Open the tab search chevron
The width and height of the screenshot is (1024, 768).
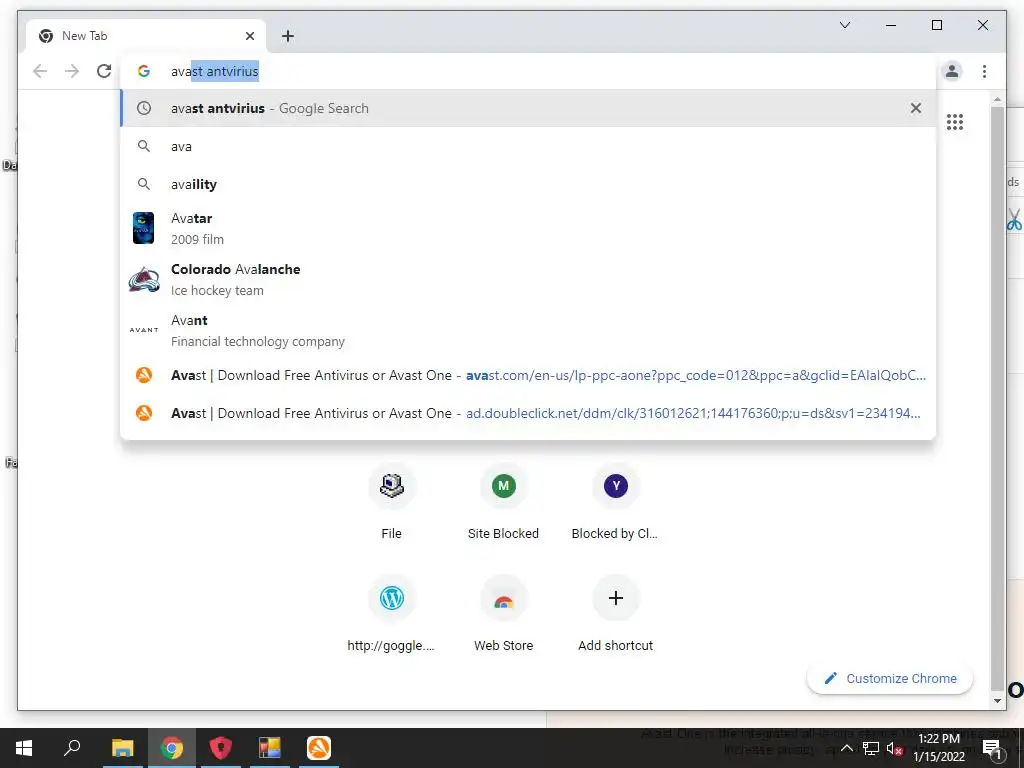click(844, 25)
